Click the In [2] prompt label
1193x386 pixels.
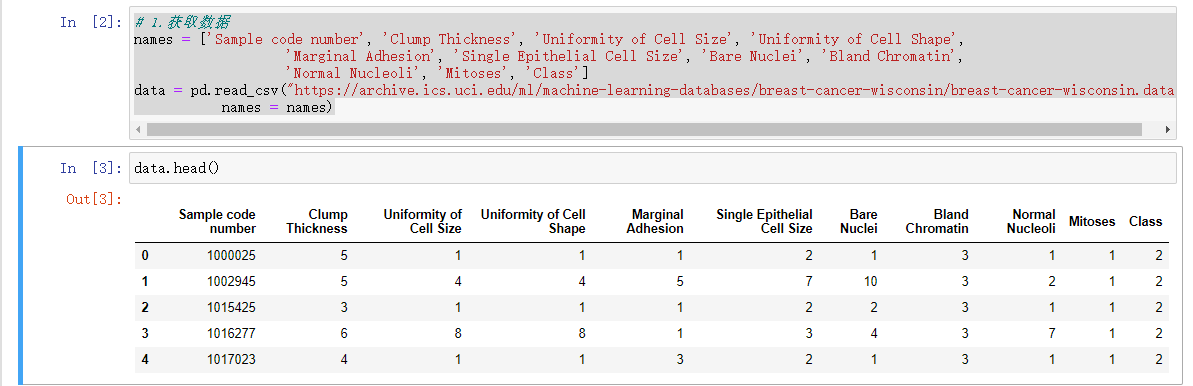[91, 22]
